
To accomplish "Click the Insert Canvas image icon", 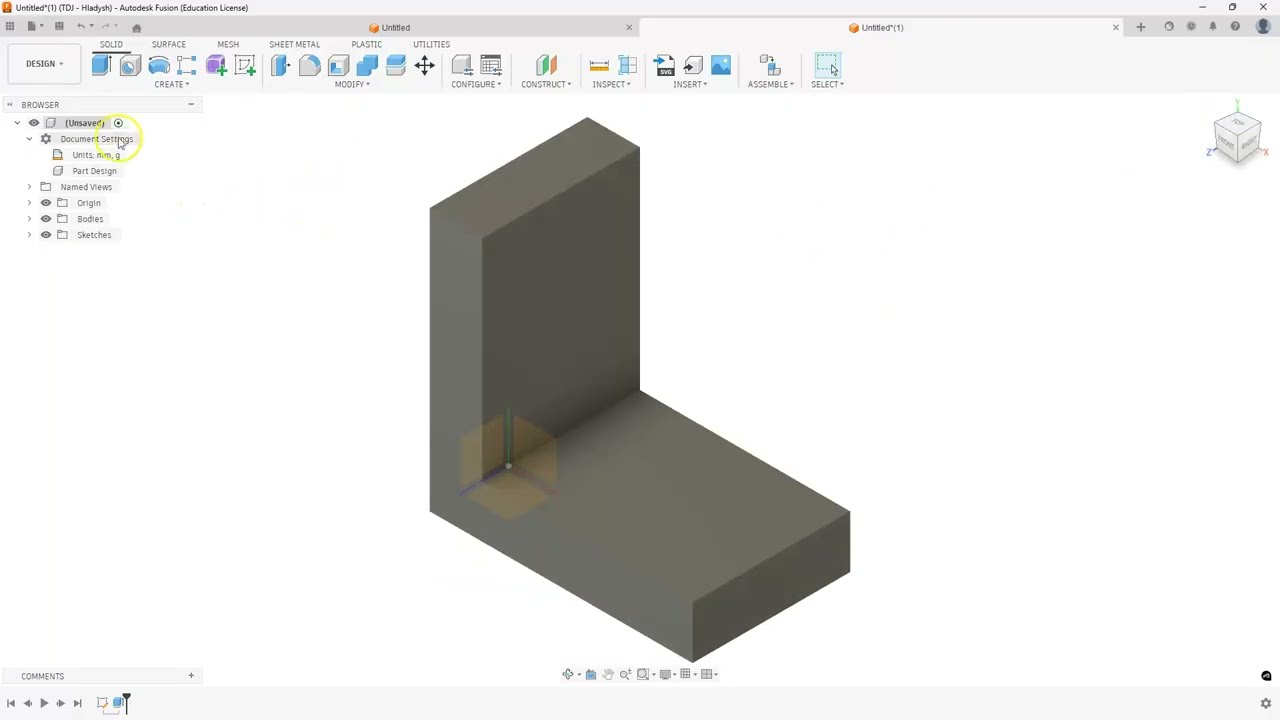I will (721, 66).
